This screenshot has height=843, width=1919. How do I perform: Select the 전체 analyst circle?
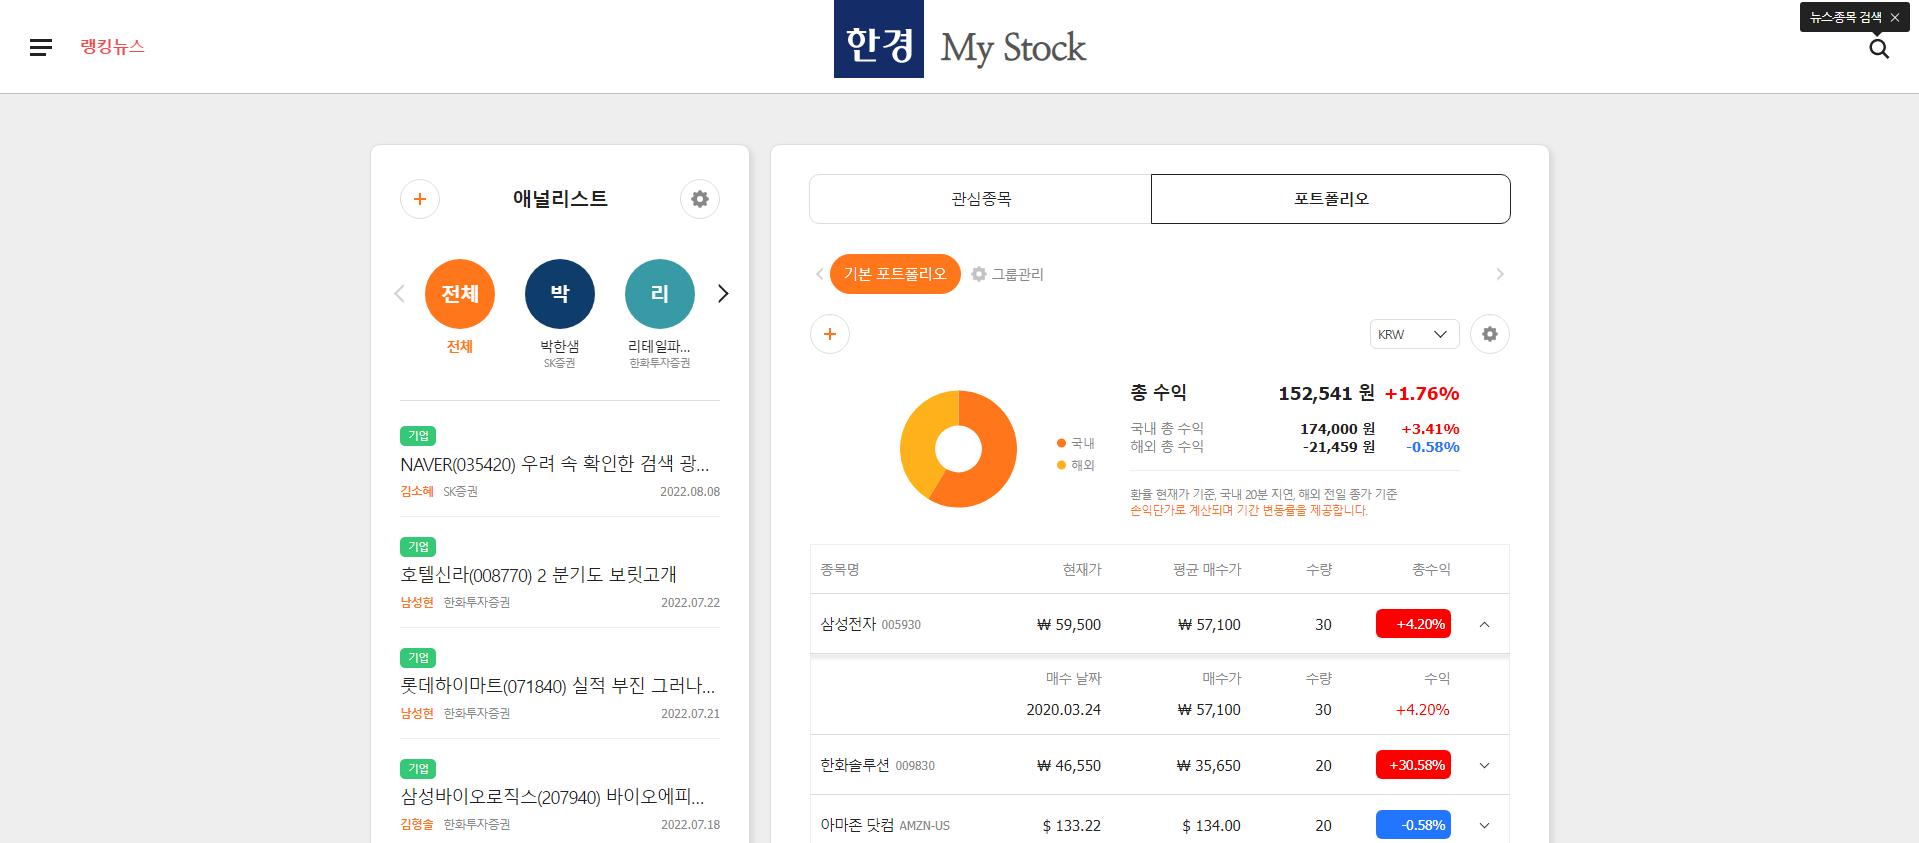[460, 294]
